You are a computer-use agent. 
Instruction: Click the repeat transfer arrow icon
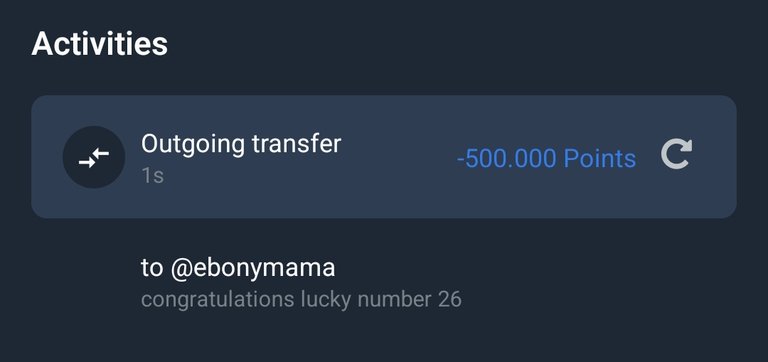tap(676, 154)
